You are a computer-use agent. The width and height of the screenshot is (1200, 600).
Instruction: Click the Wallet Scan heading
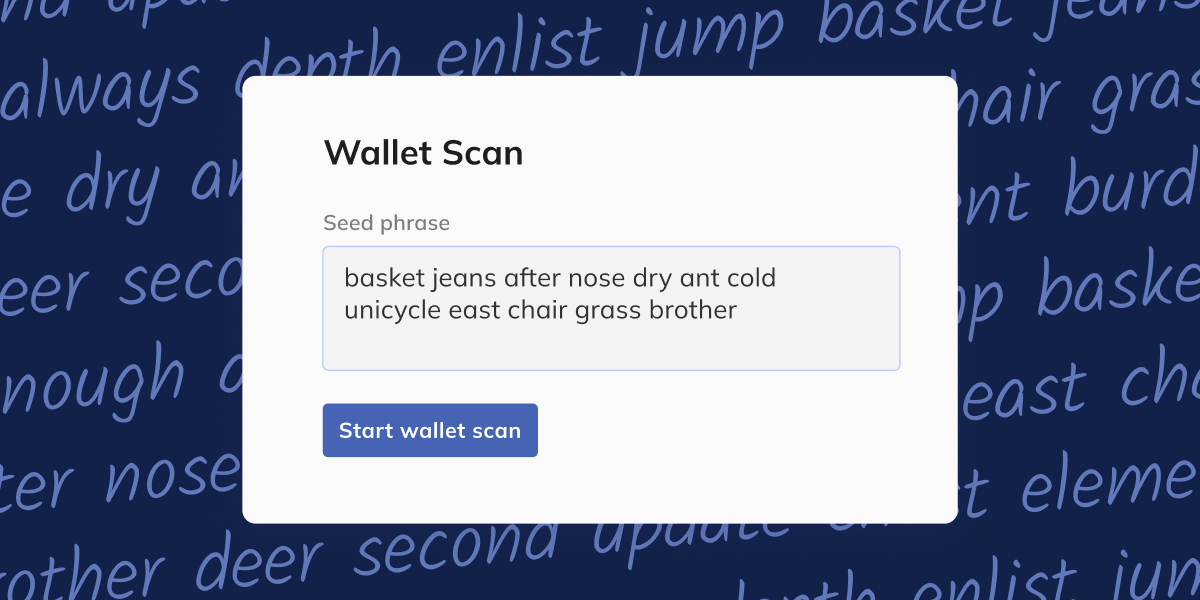pyautogui.click(x=423, y=153)
